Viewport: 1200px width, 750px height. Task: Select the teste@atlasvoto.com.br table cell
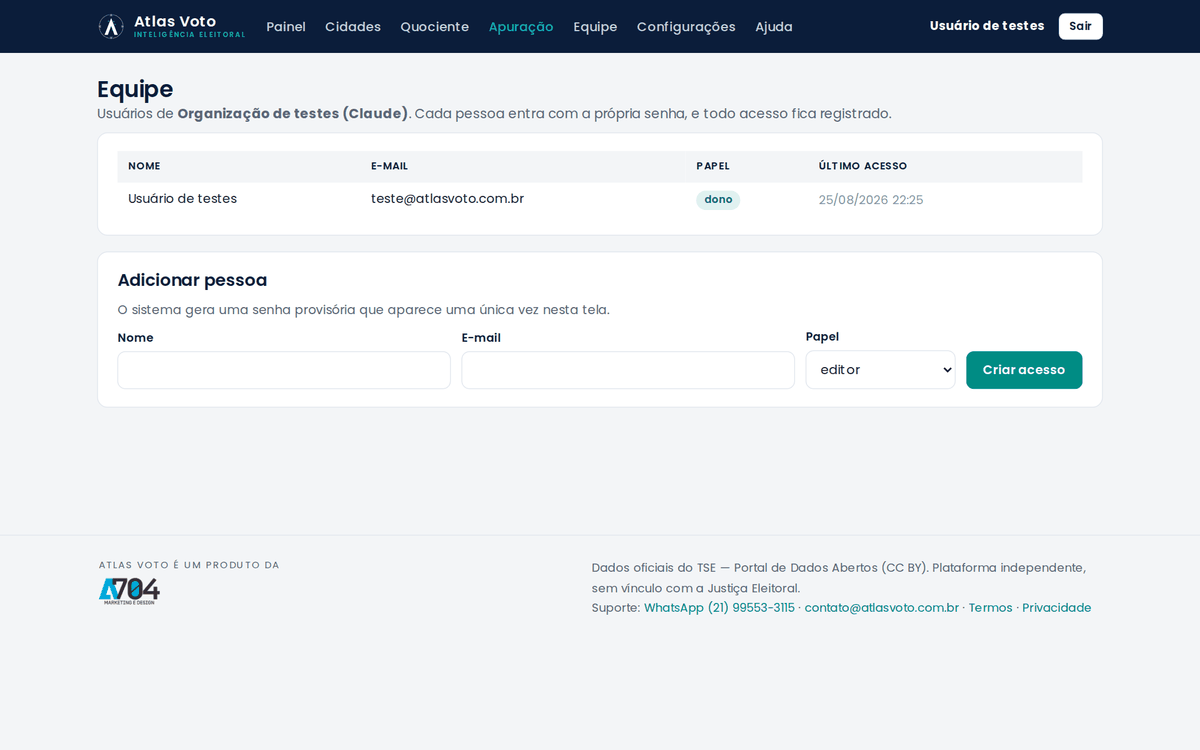[x=448, y=199]
